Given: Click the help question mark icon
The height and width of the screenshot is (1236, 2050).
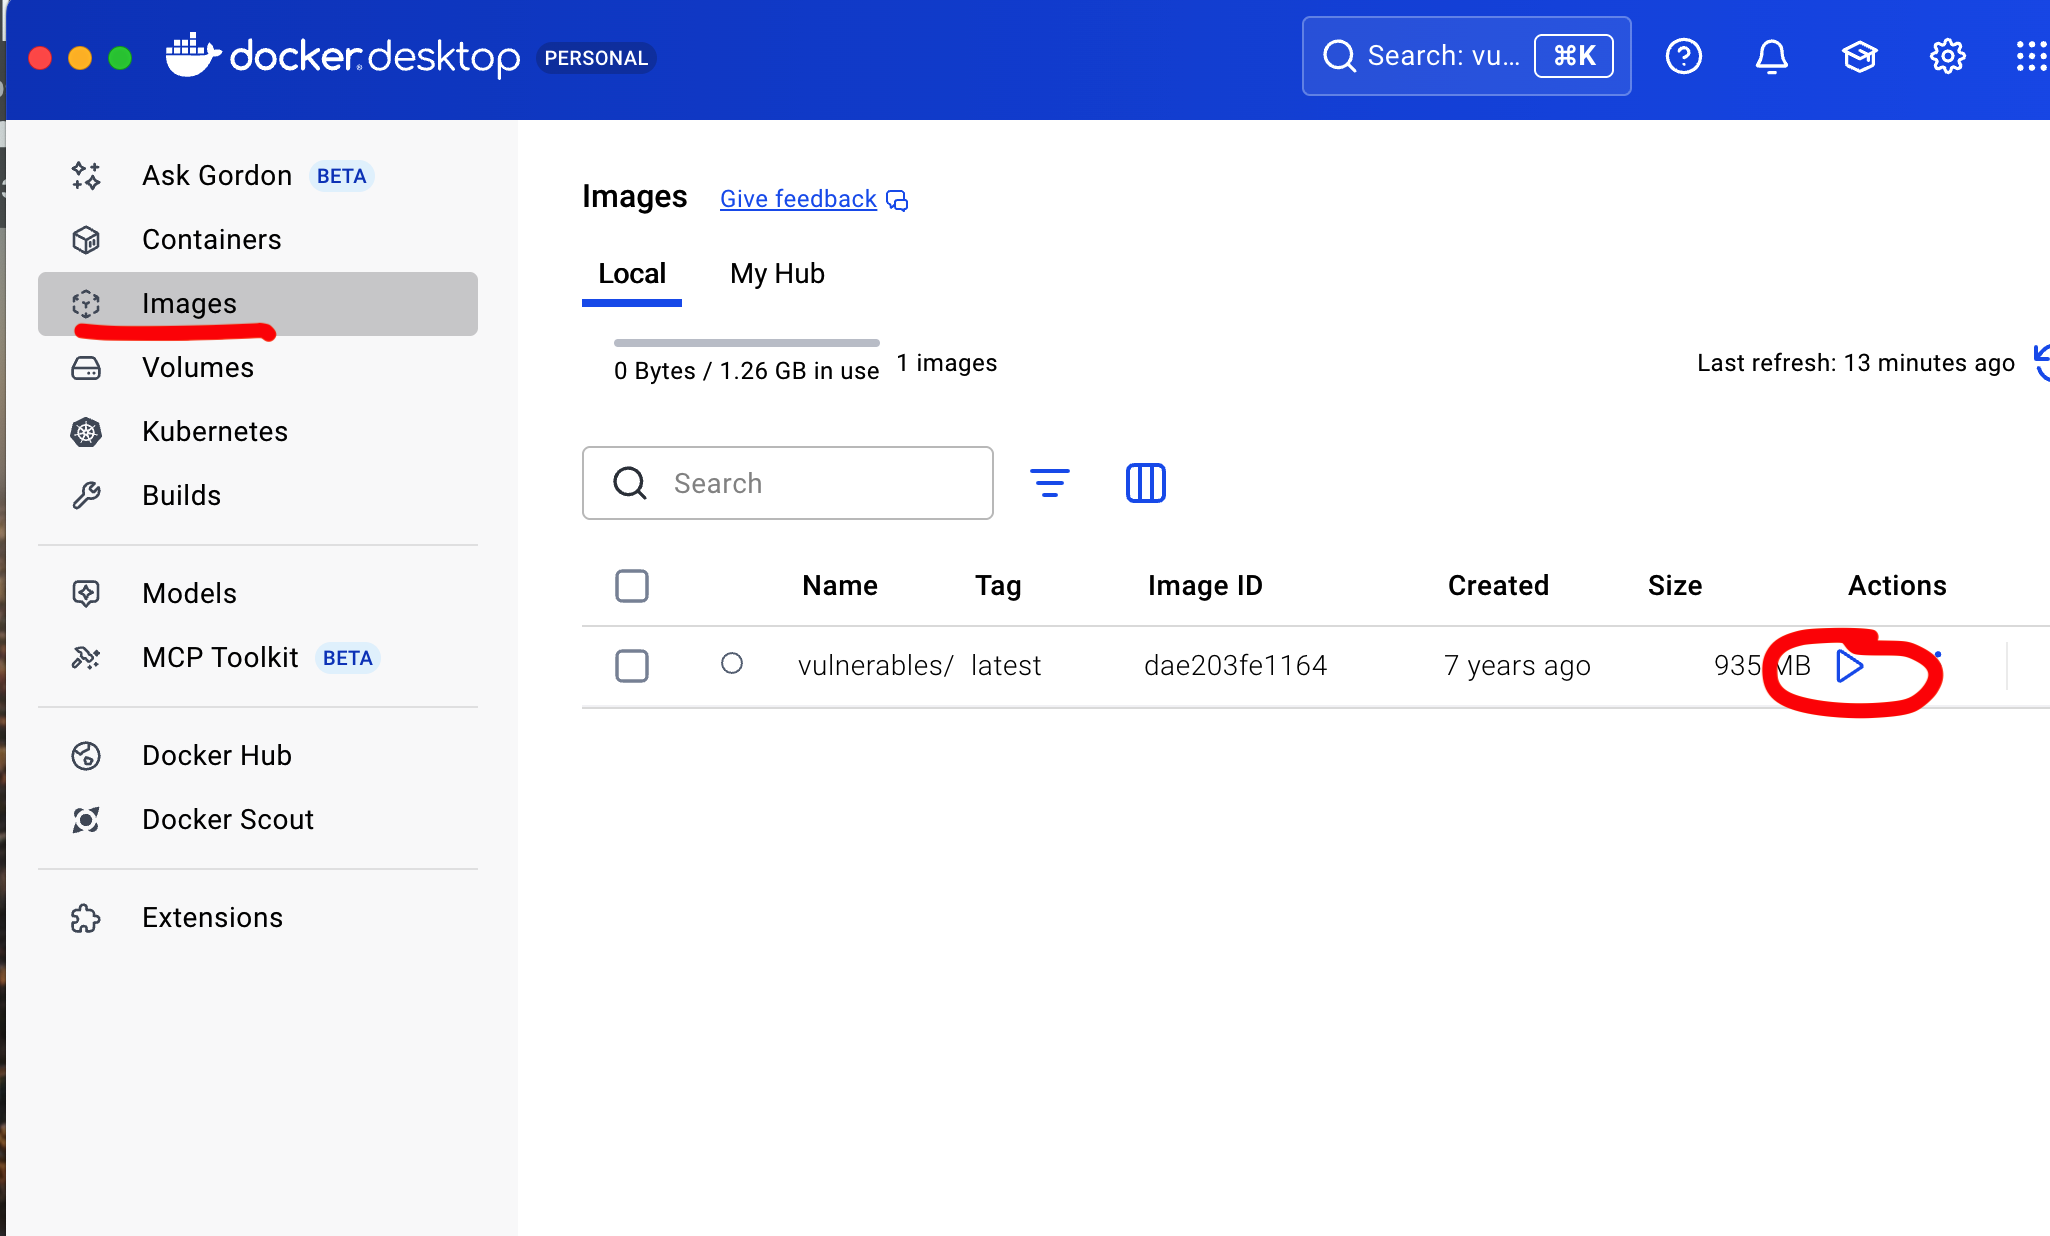Looking at the screenshot, I should point(1683,57).
